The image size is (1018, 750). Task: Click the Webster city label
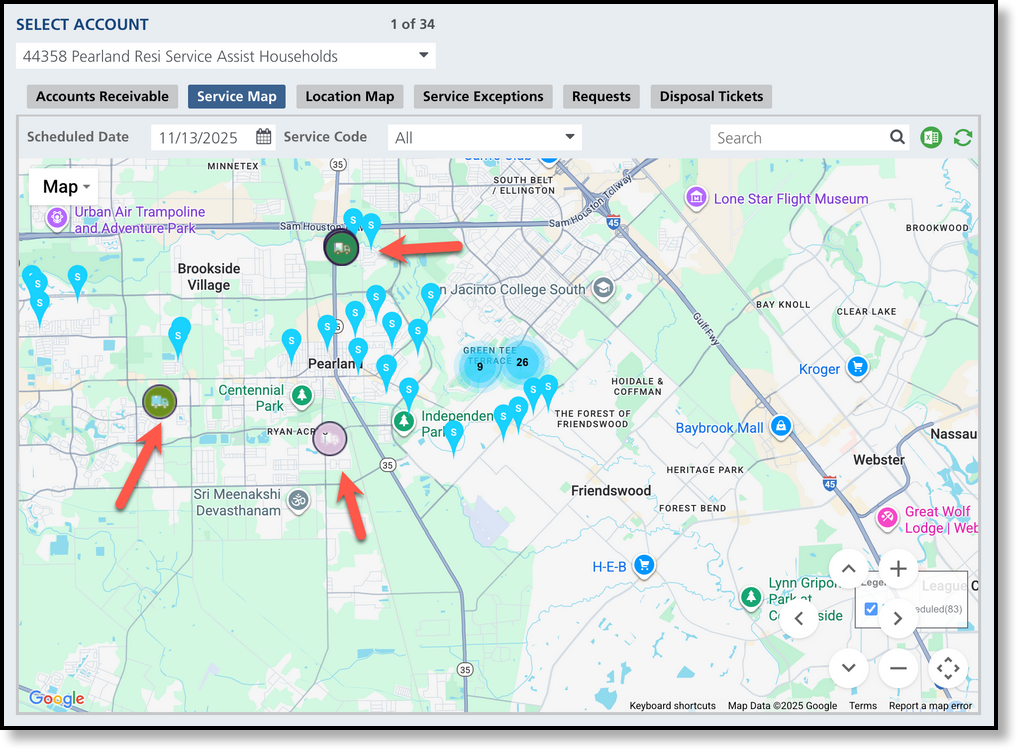(879, 460)
